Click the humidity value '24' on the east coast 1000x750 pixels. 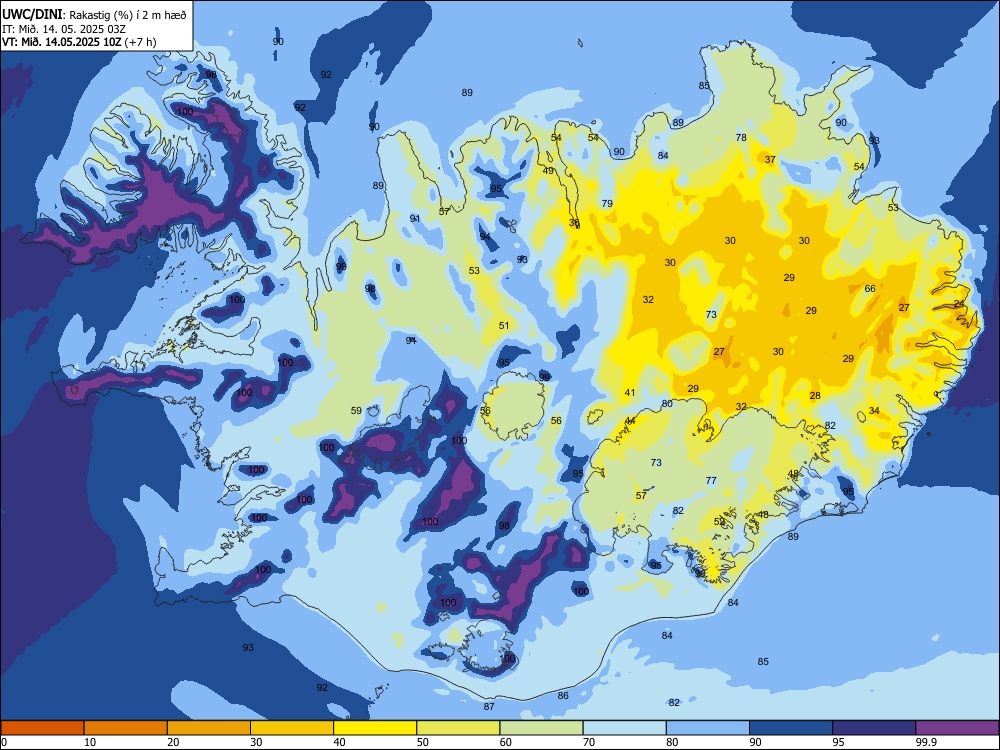pos(959,304)
